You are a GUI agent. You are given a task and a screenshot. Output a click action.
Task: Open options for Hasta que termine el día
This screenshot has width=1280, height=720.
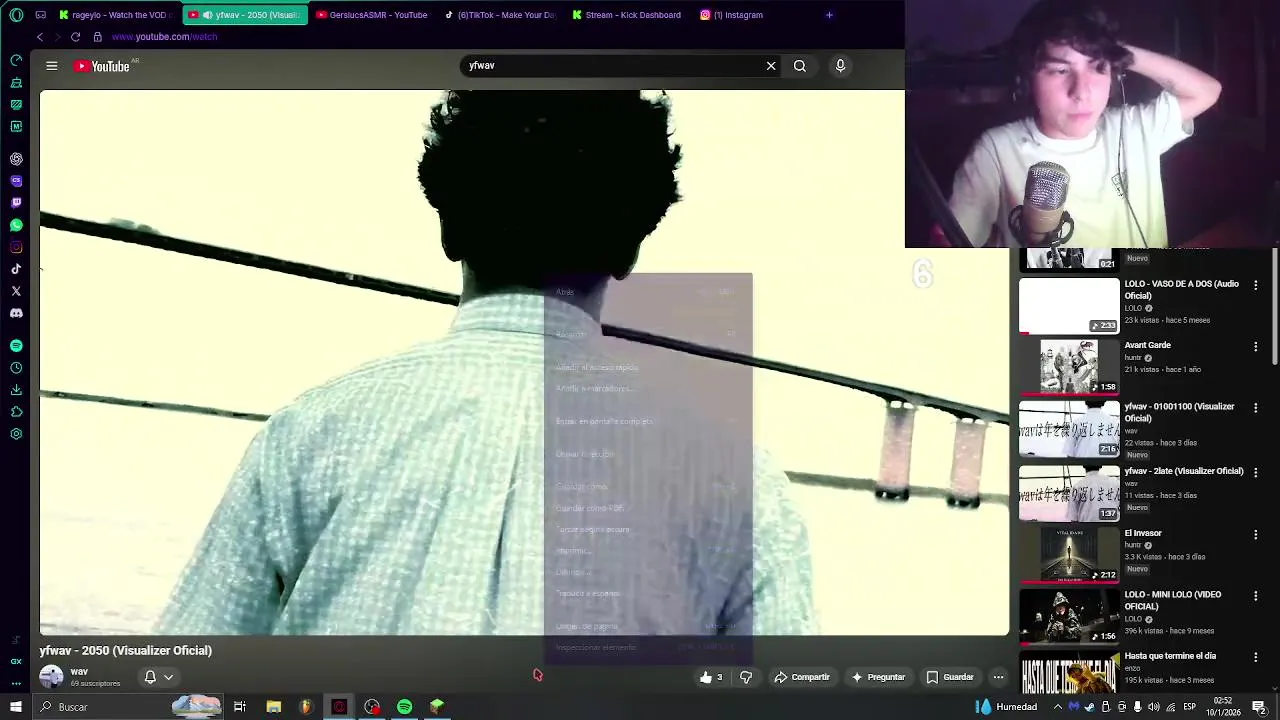[x=1256, y=657]
